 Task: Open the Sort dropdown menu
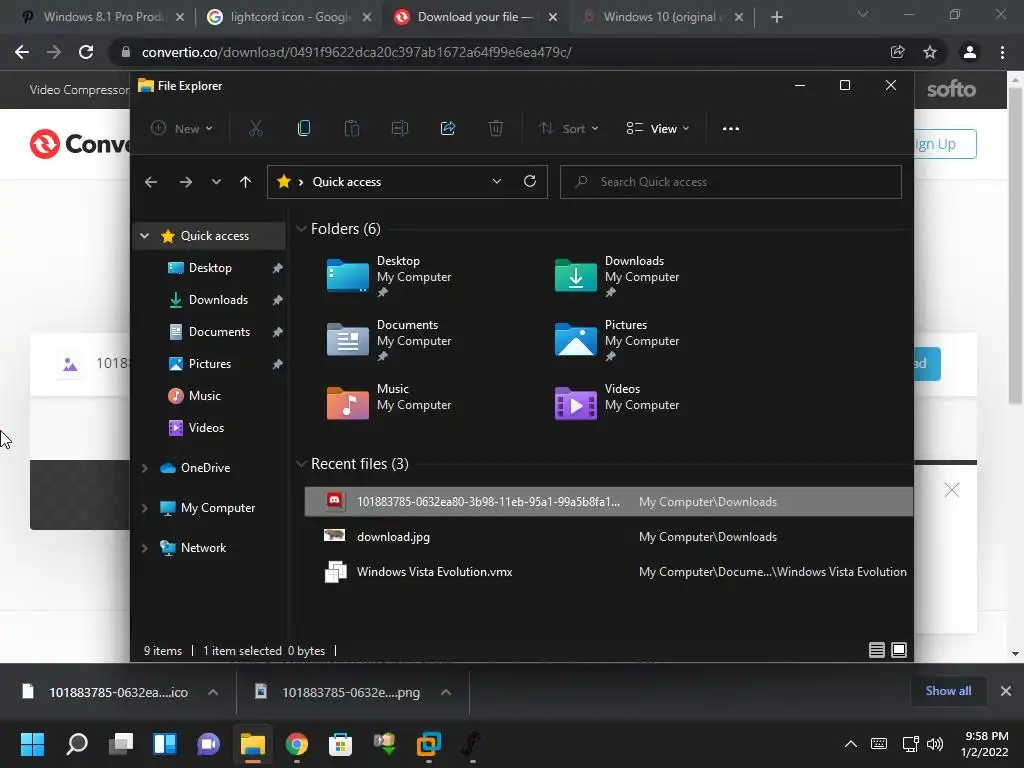pyautogui.click(x=568, y=129)
